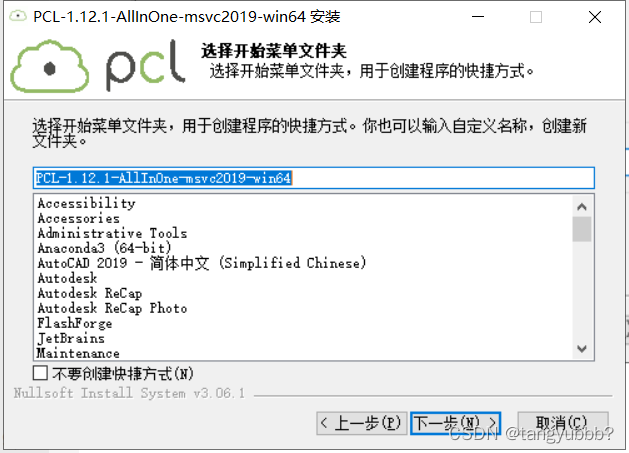Select JetBrains folder entry
The height and width of the screenshot is (453, 629).
pos(71,338)
